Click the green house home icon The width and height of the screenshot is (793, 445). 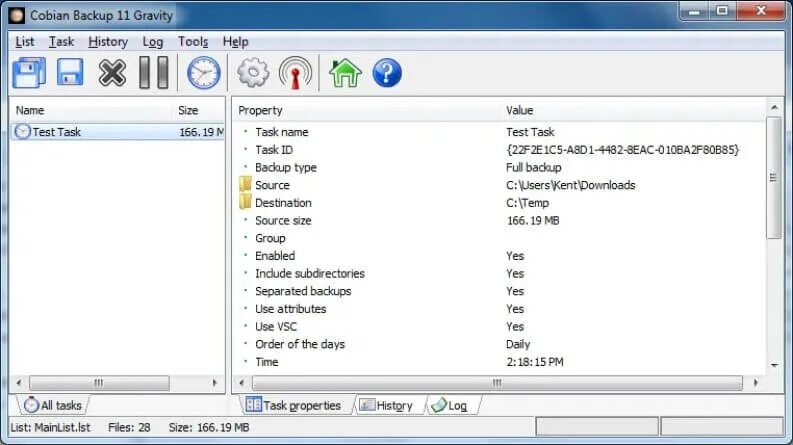[x=345, y=73]
